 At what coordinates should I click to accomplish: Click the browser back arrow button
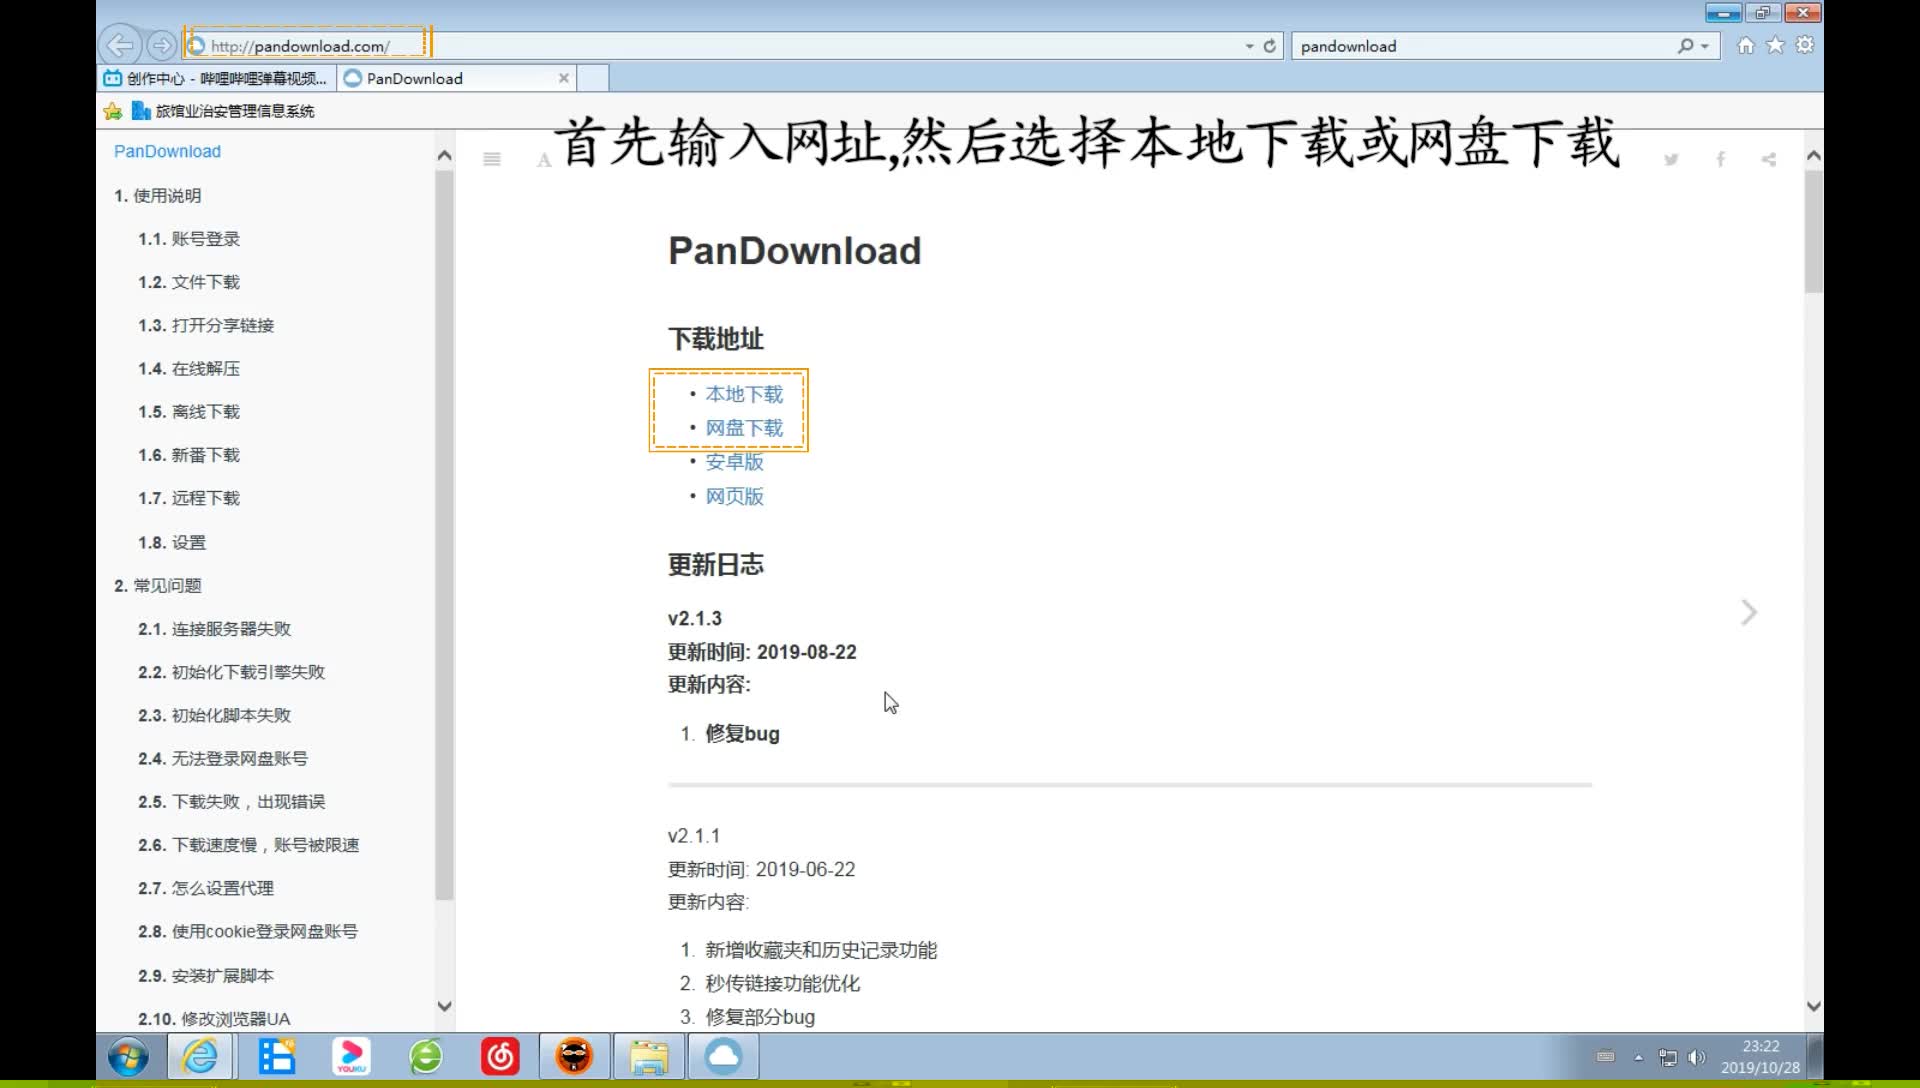[x=120, y=45]
